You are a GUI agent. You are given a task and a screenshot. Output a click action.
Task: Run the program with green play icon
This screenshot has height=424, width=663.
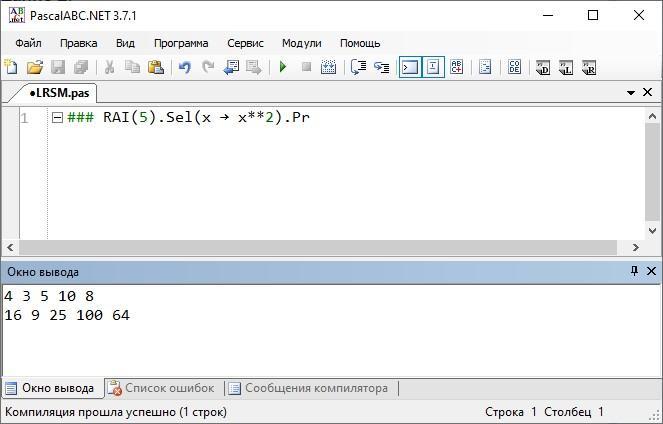(283, 67)
